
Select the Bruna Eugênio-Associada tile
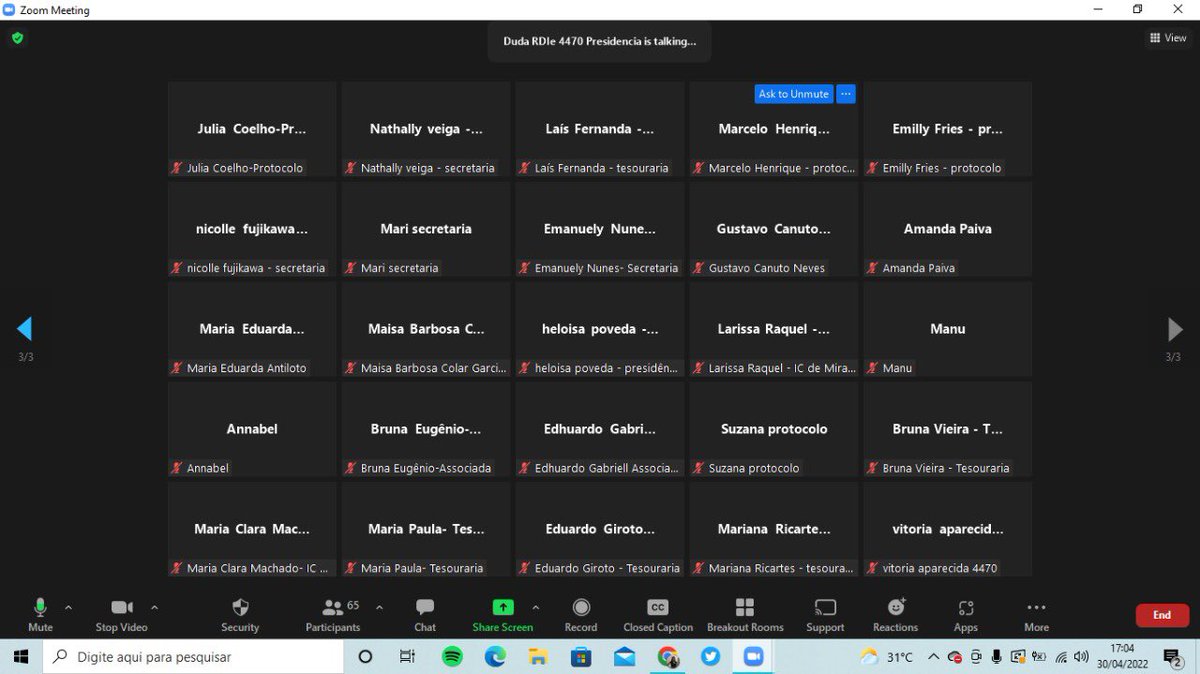click(x=426, y=429)
